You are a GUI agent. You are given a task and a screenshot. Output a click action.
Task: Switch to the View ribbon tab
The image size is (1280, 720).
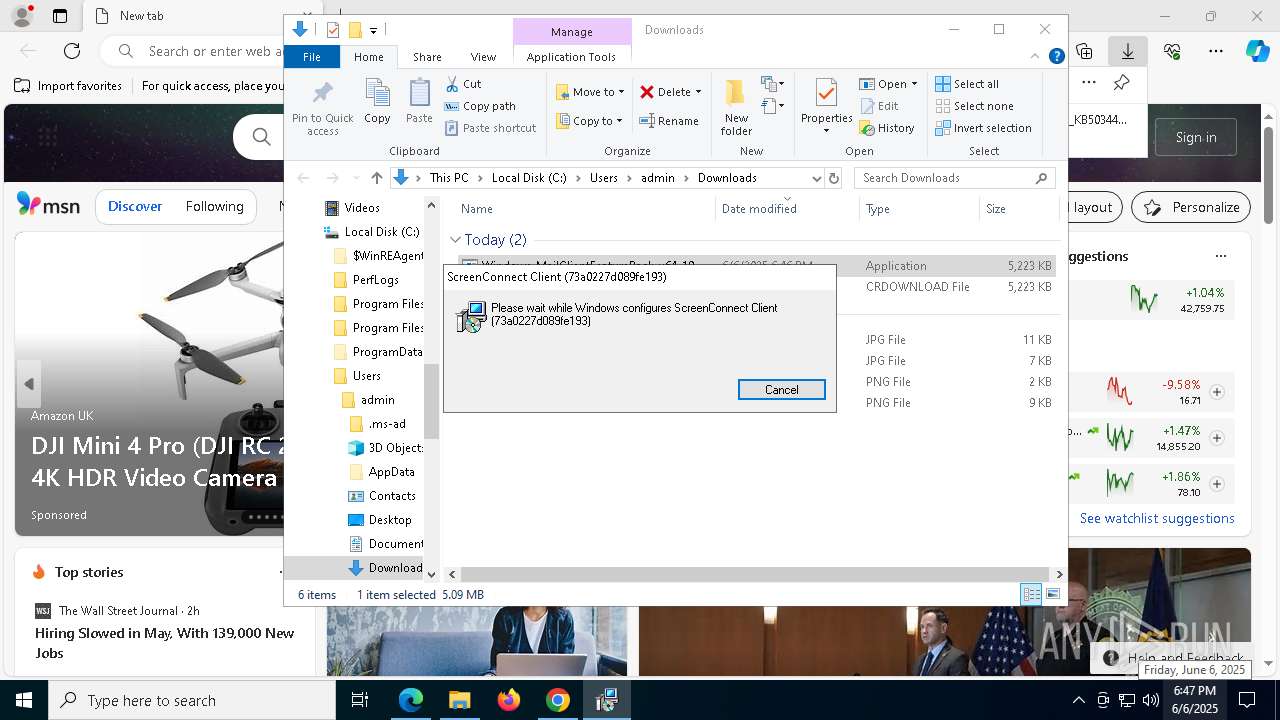pyautogui.click(x=483, y=57)
